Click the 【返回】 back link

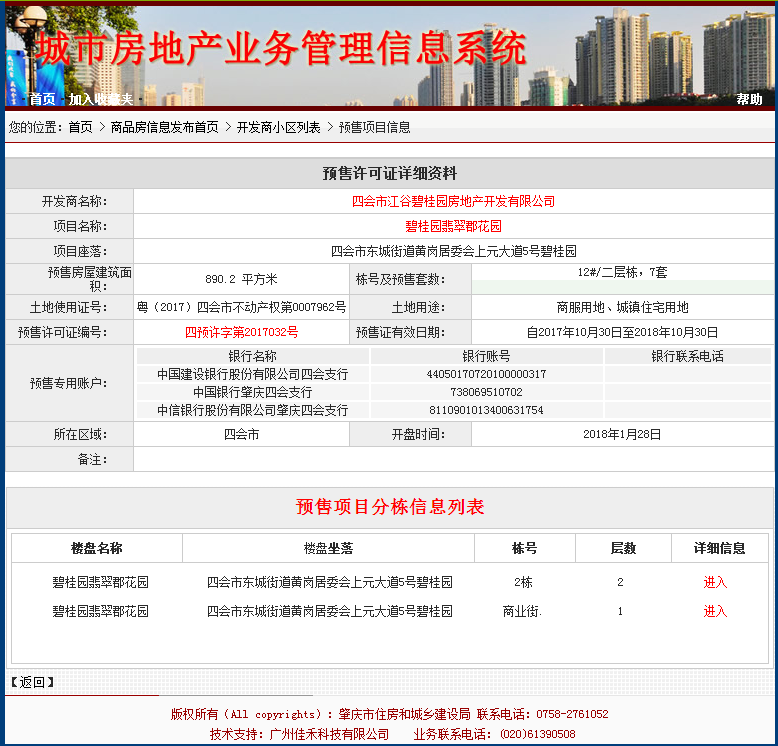(33, 683)
